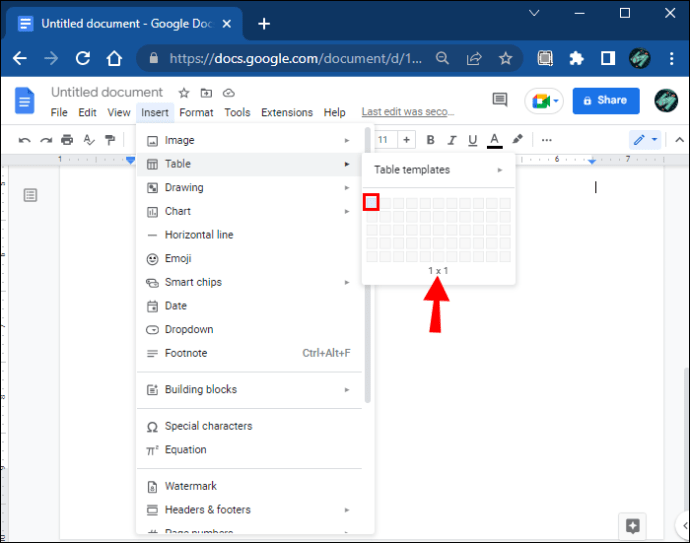Select the 1 x 1 table grid cell
The height and width of the screenshot is (543, 690).
point(371,202)
